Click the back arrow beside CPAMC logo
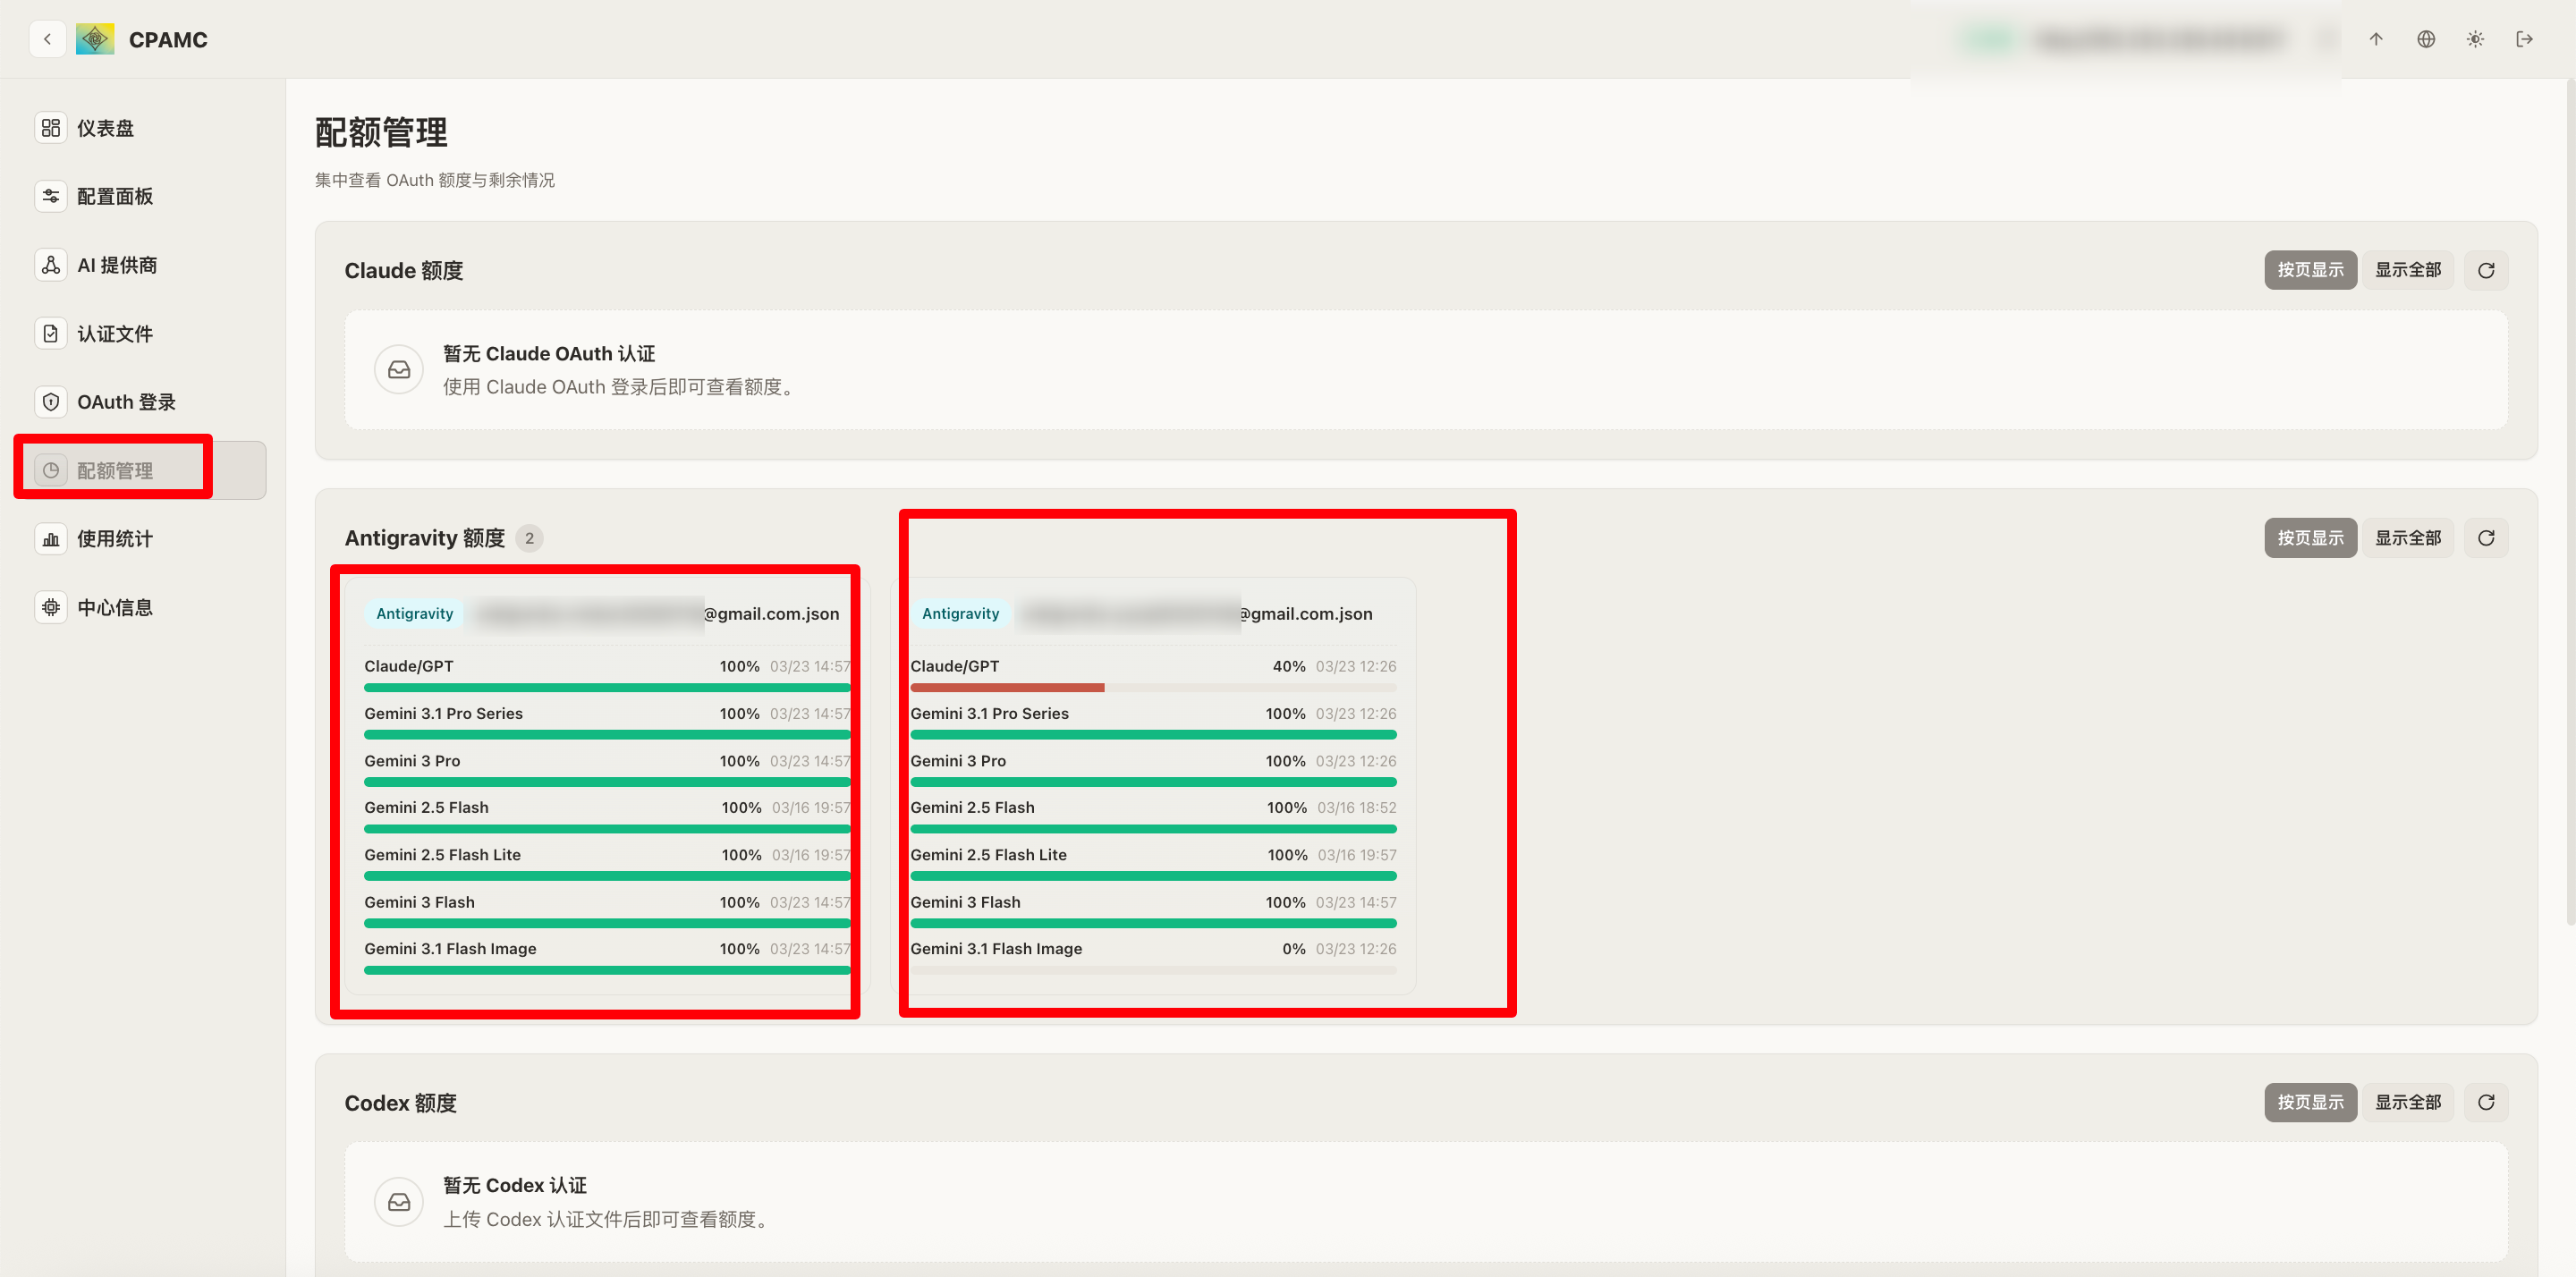This screenshot has width=2576, height=1277. tap(47, 39)
